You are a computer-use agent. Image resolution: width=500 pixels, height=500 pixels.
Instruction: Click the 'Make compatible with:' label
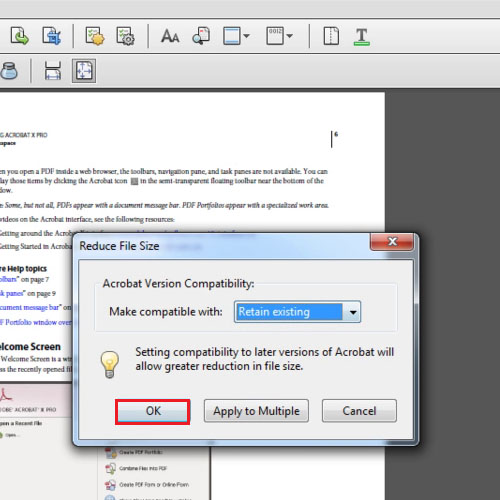(x=166, y=312)
